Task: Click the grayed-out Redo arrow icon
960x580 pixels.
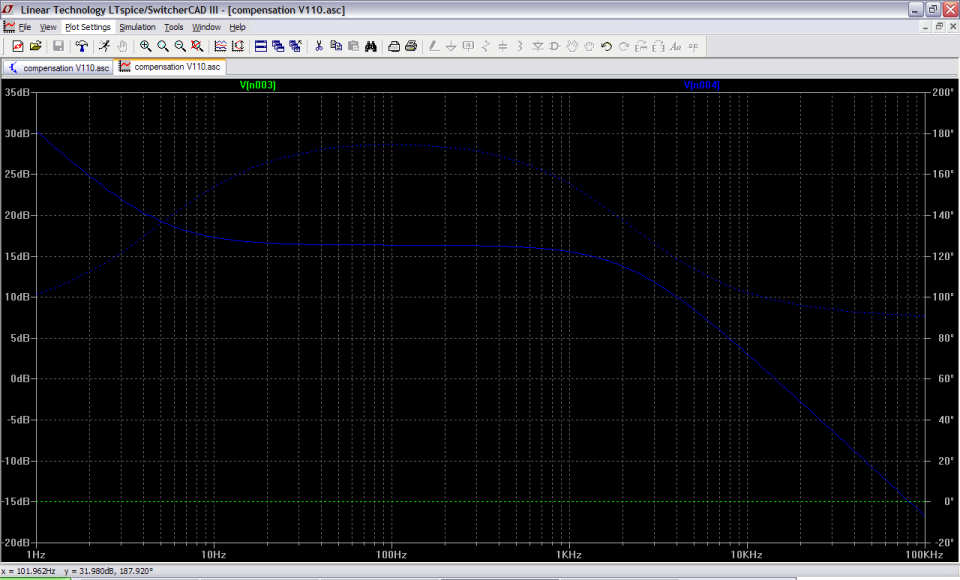Action: coord(624,46)
